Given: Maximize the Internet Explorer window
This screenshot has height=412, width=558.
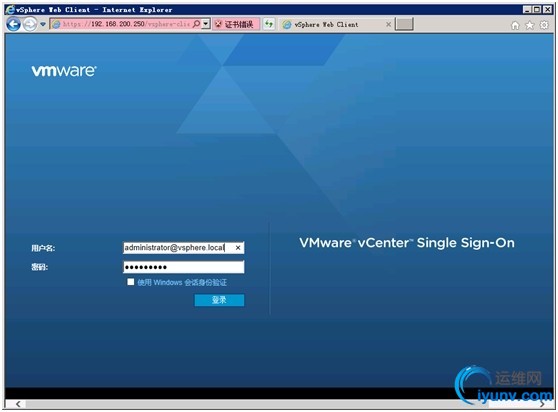Looking at the screenshot, I should [537, 10].
